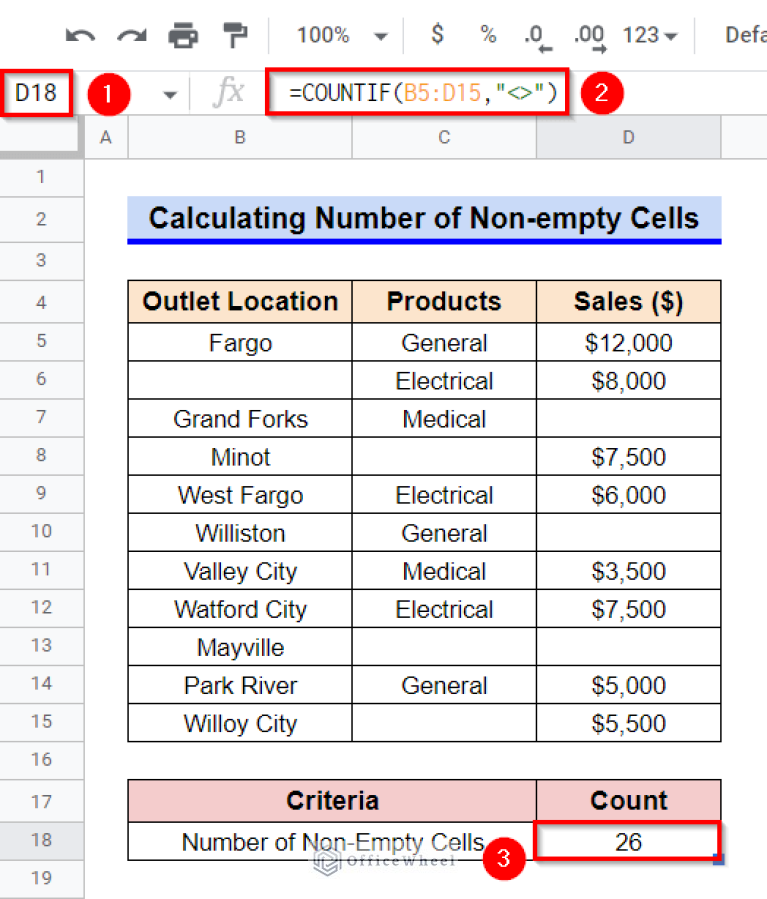Format as currency with dollar icon
Image resolution: width=767 pixels, height=899 pixels.
click(437, 35)
